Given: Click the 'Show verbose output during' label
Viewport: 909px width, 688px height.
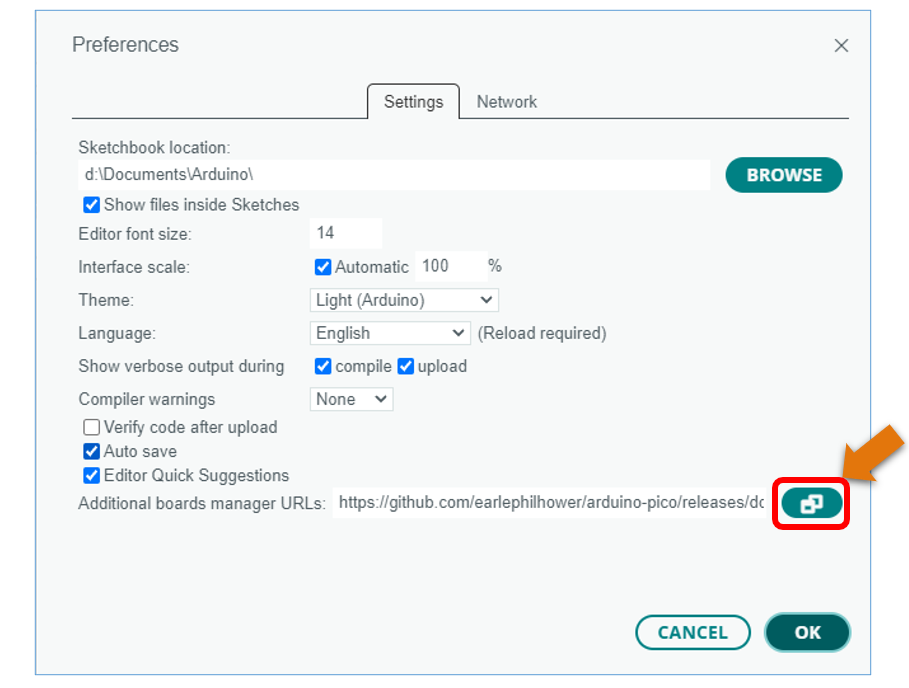Looking at the screenshot, I should [181, 366].
